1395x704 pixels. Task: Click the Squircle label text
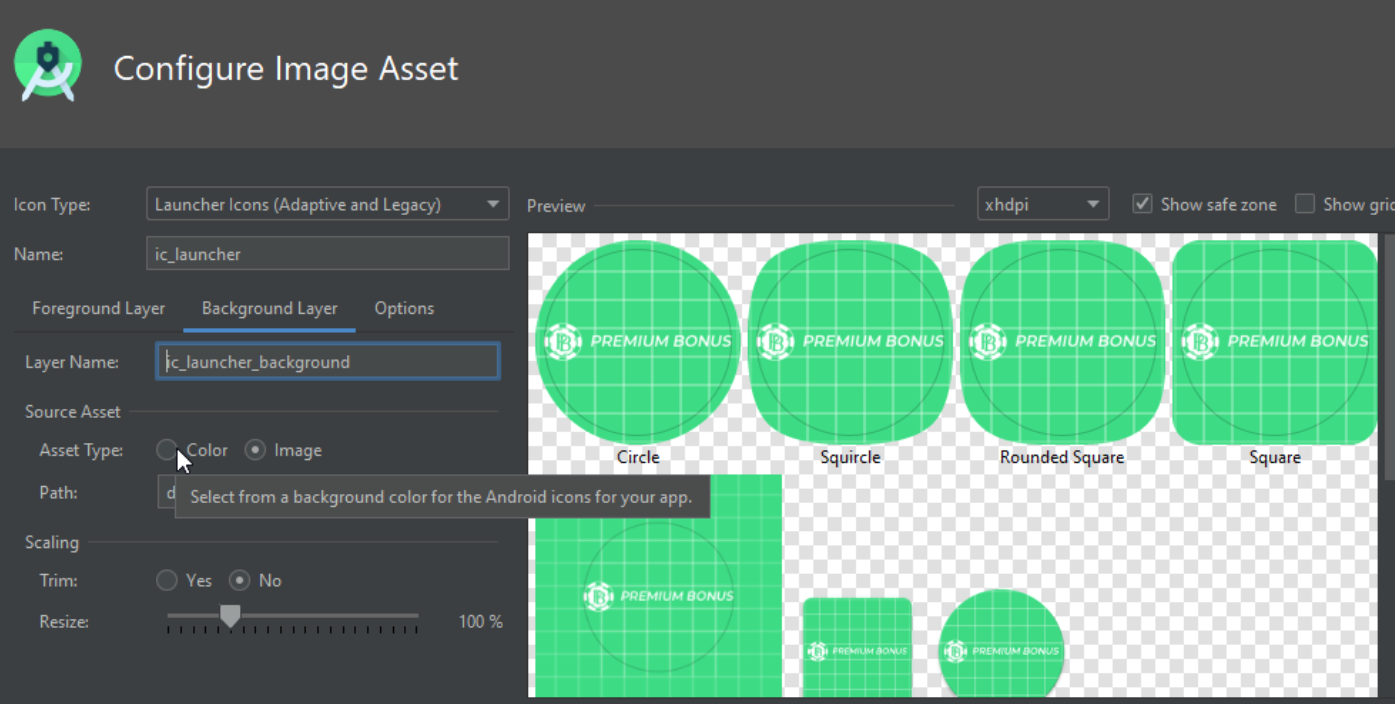850,457
